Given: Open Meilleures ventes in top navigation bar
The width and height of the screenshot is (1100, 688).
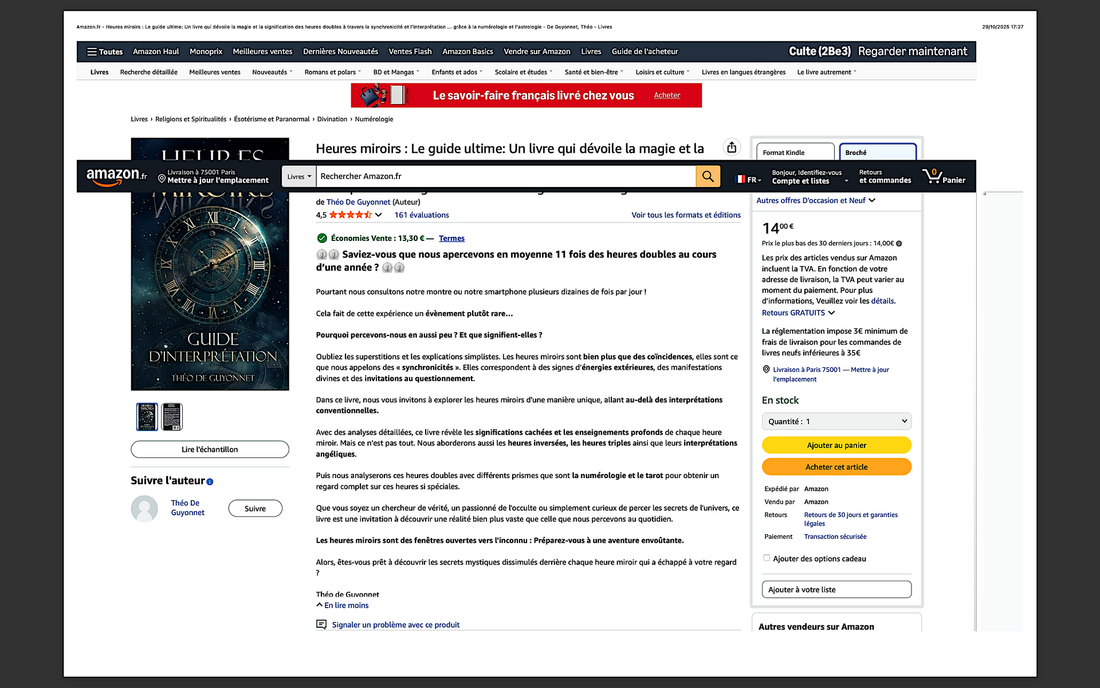Looking at the screenshot, I should click(x=262, y=52).
